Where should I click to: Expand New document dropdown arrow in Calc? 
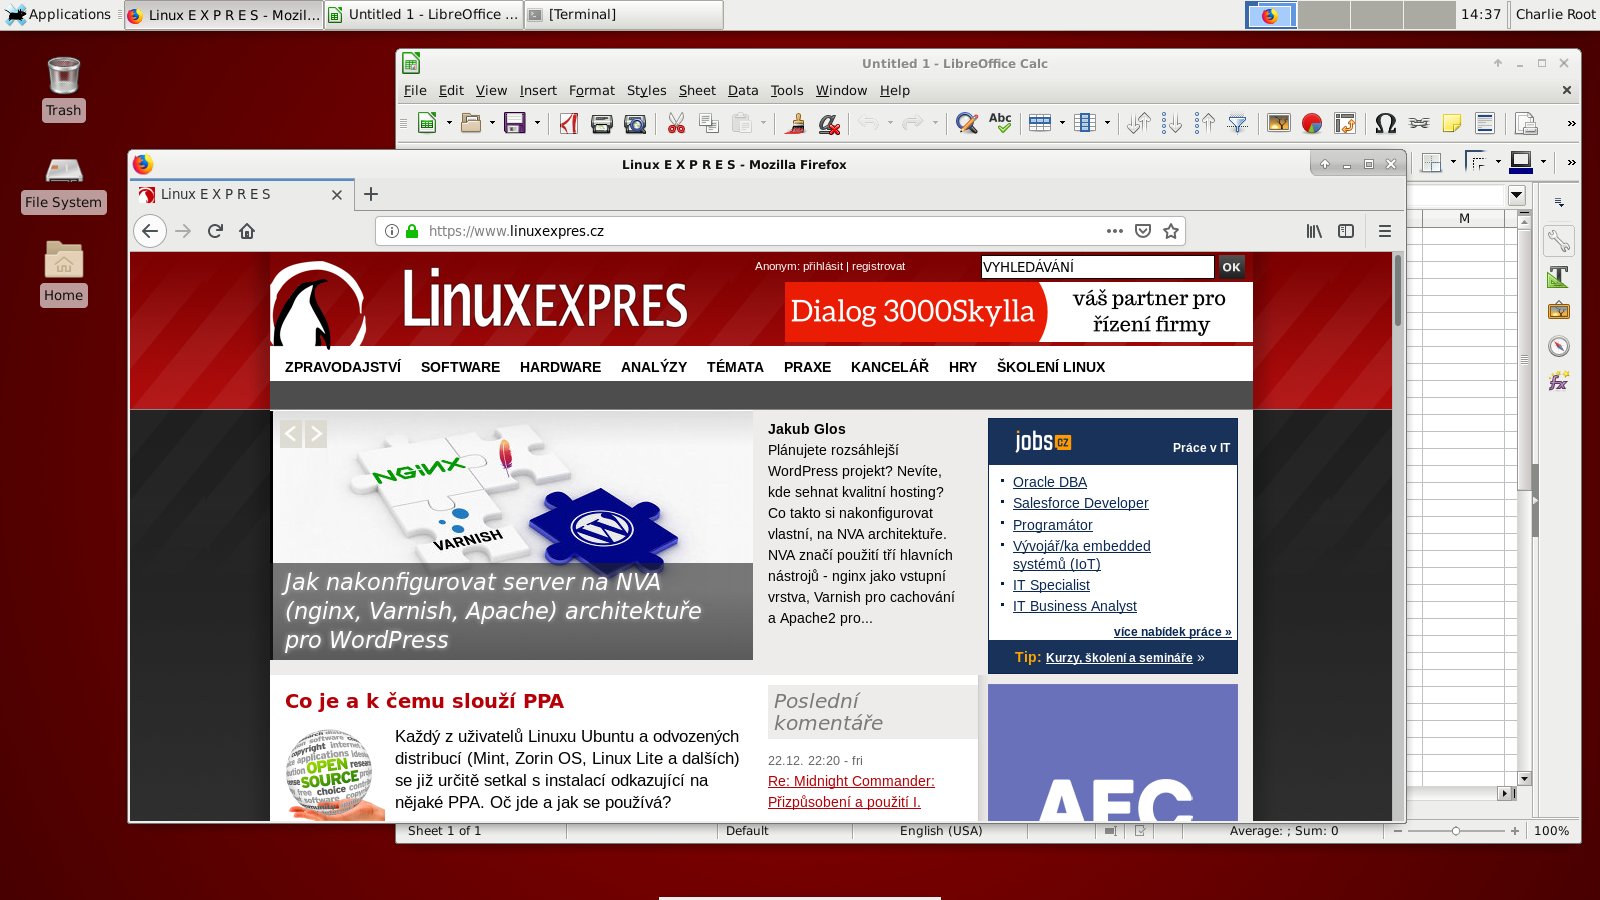(x=449, y=123)
